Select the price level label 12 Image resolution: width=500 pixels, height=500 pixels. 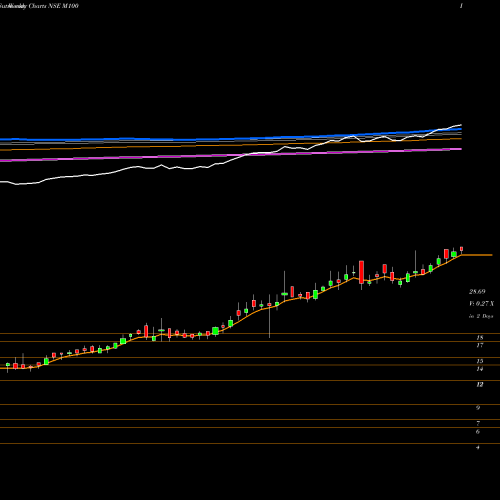(480, 385)
